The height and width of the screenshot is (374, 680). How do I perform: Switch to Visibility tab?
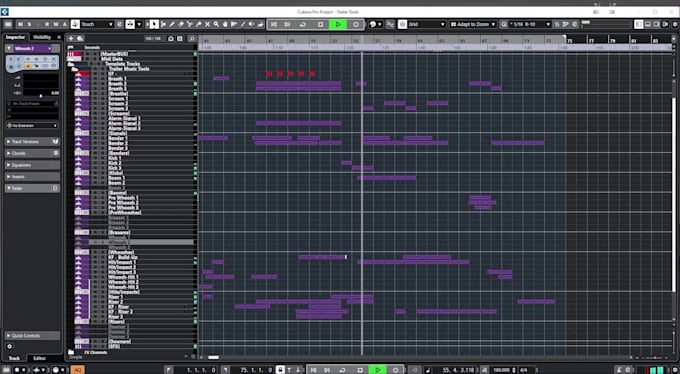tap(42, 37)
